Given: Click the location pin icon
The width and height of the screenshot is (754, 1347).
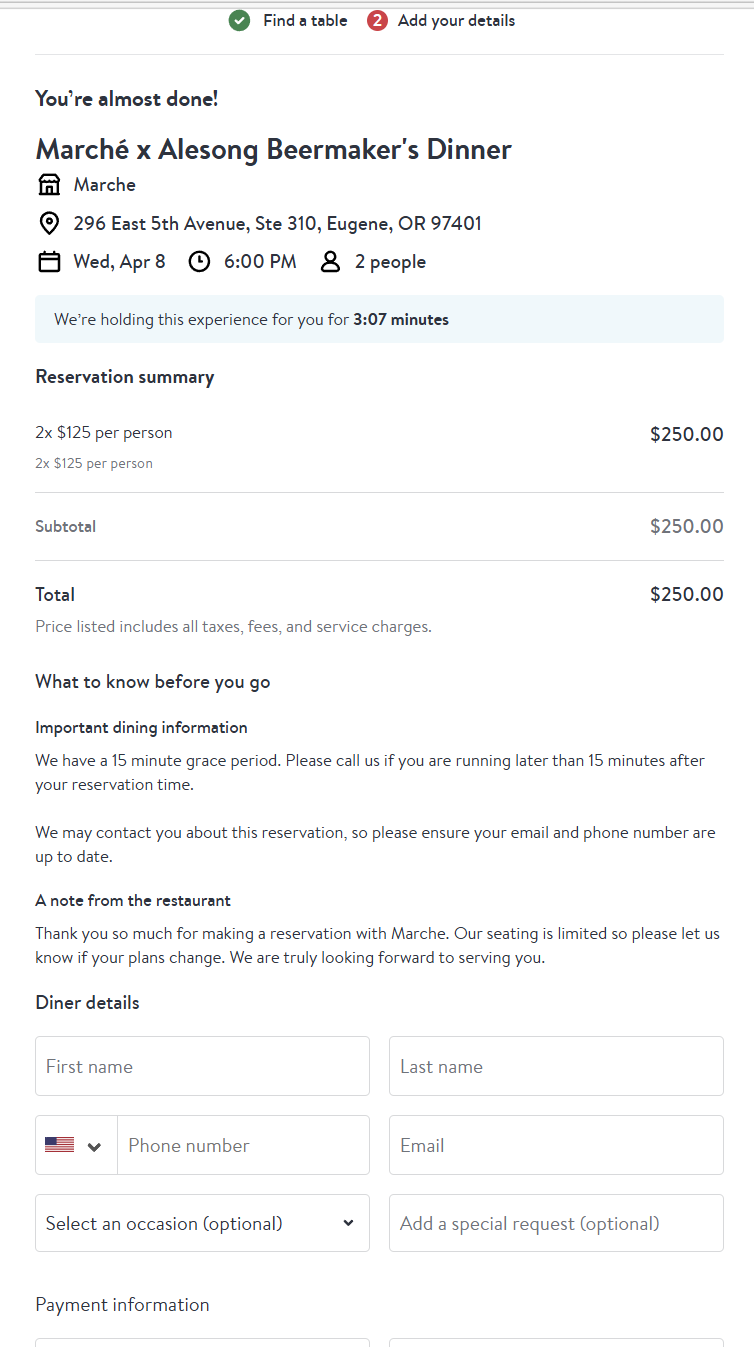Looking at the screenshot, I should click(x=49, y=223).
